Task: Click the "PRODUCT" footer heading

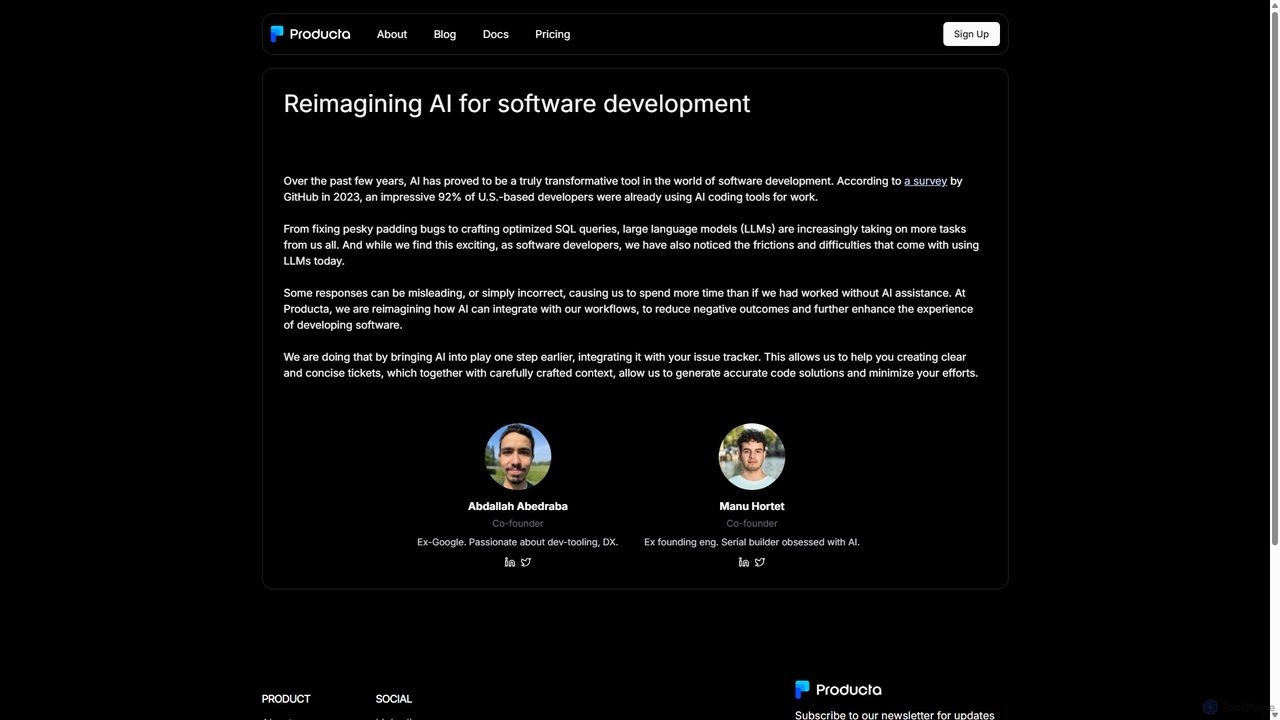Action: tap(286, 699)
